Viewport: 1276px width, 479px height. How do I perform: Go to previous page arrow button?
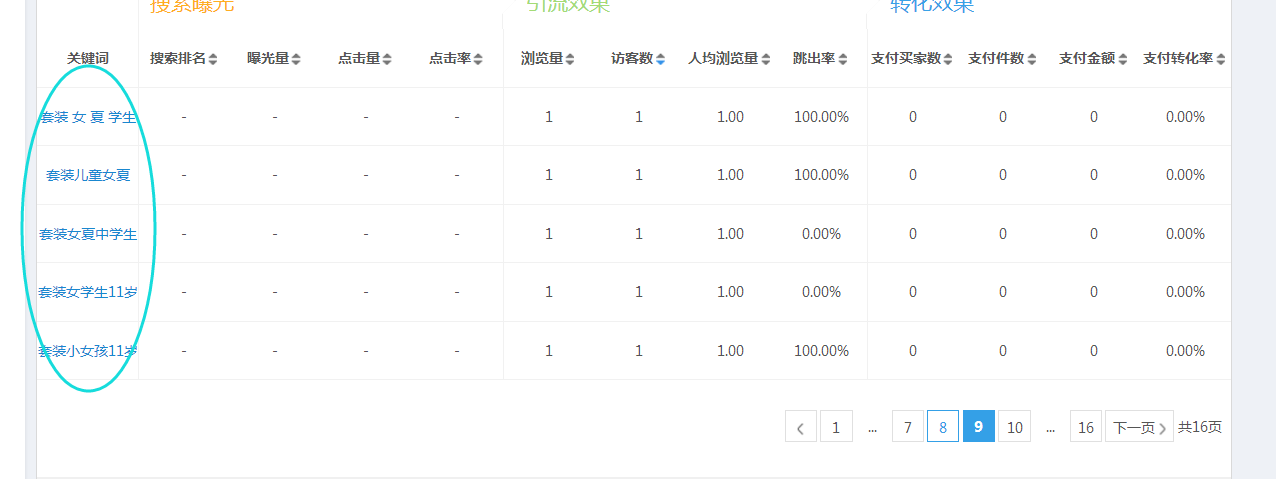coord(800,427)
